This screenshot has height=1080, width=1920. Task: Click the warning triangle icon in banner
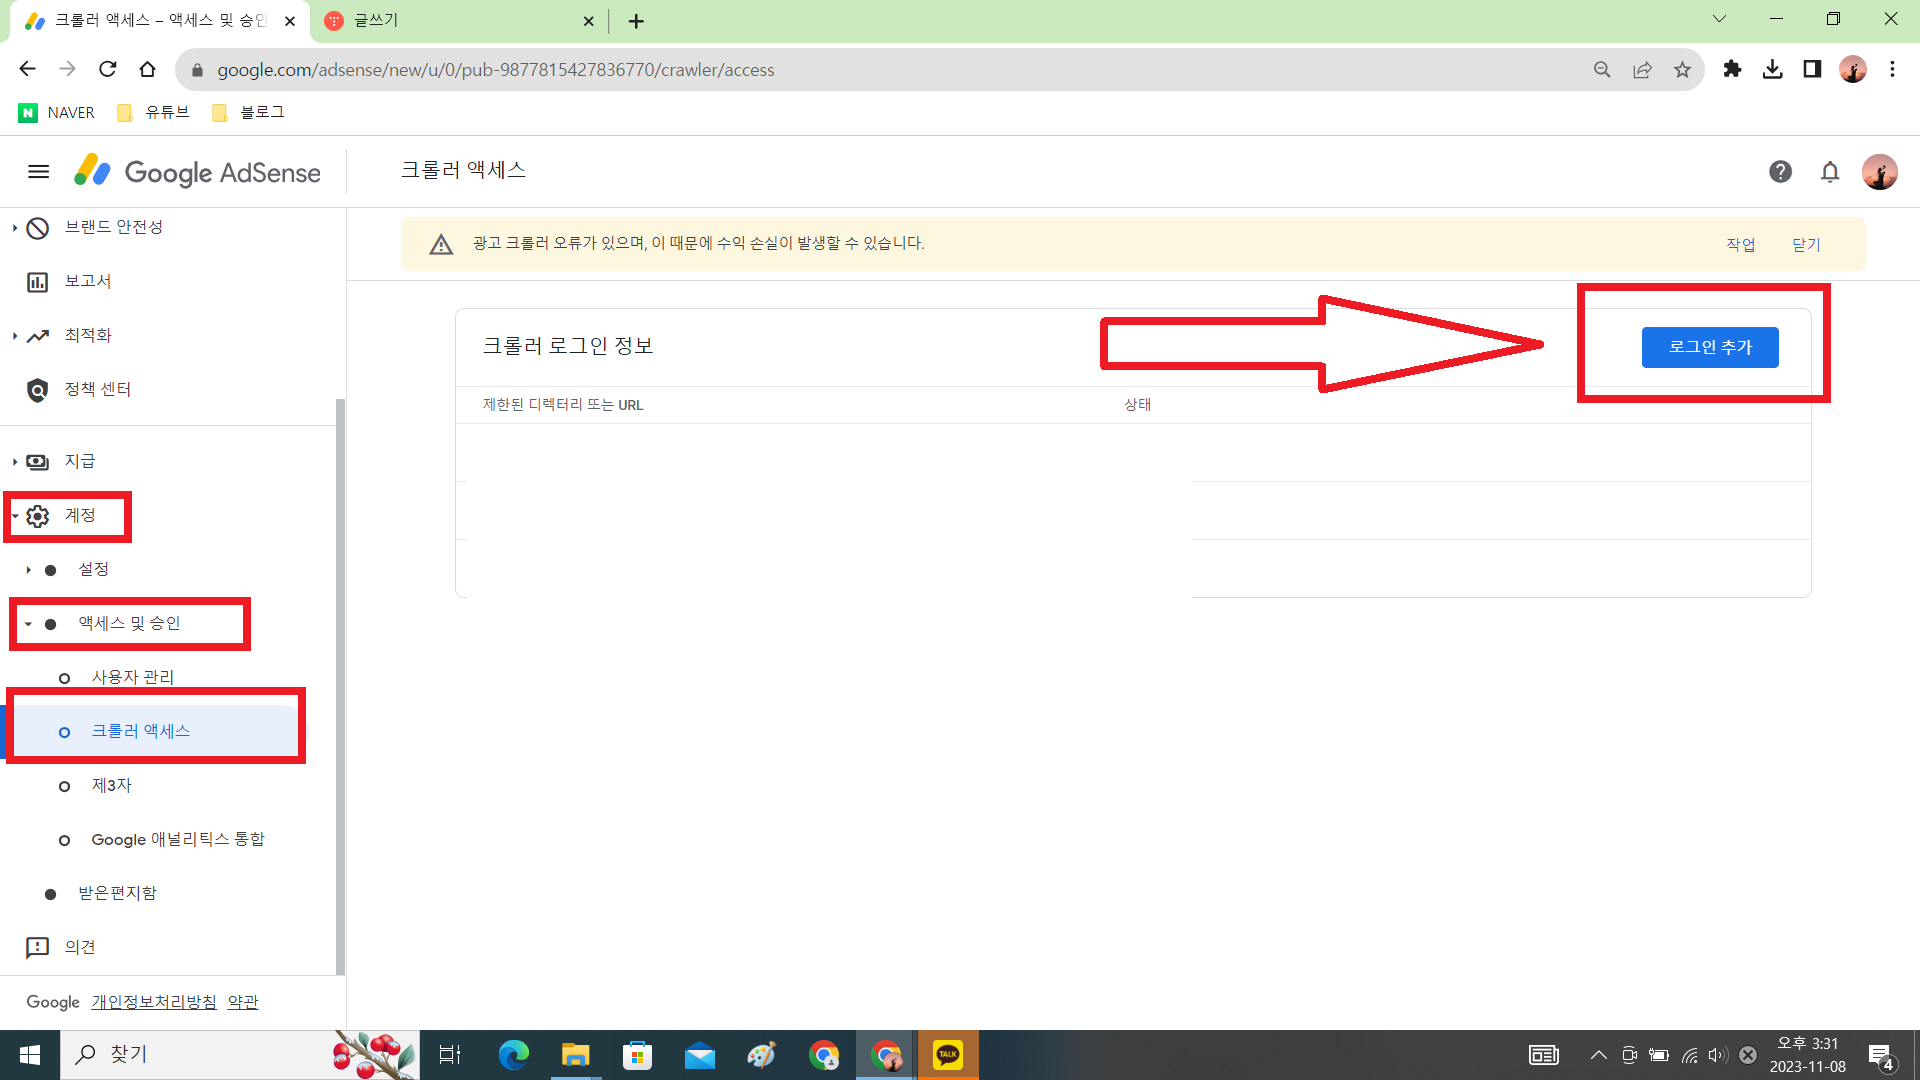pyautogui.click(x=441, y=243)
